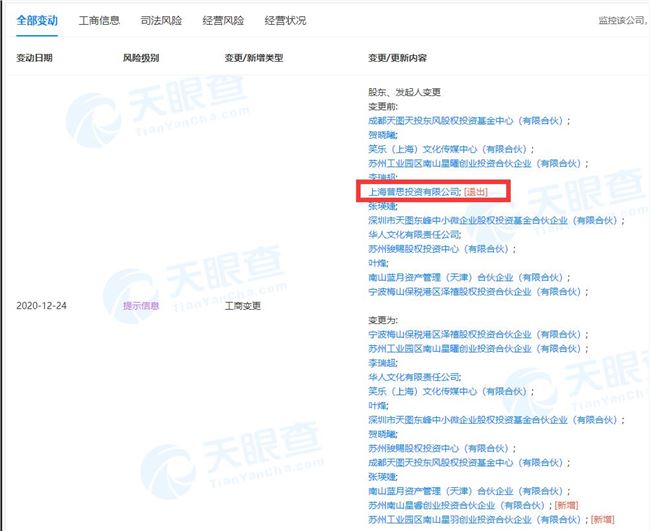This screenshot has width=650, height=531.
Task: Select the 经营状况 tab
Action: [x=285, y=20]
